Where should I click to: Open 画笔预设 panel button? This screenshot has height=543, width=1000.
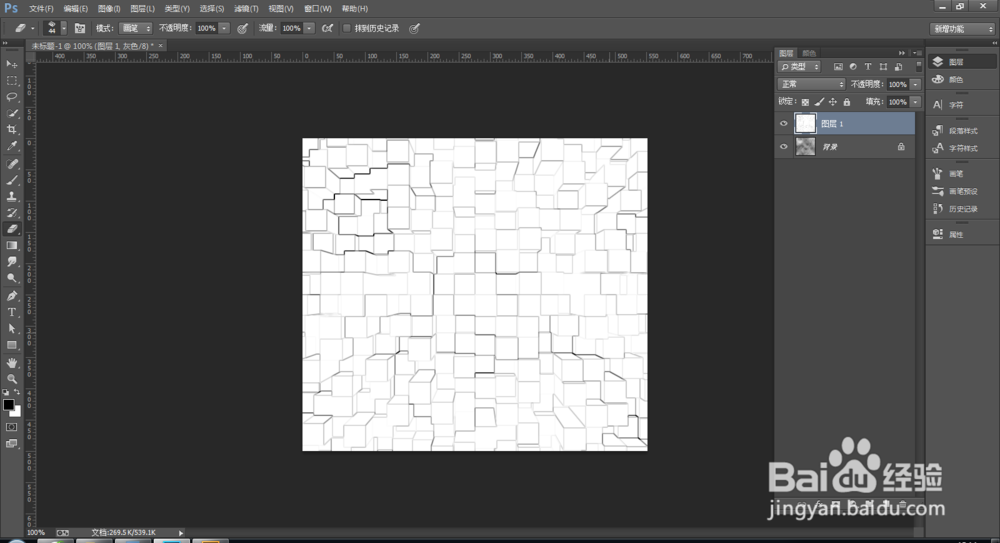(x=955, y=191)
